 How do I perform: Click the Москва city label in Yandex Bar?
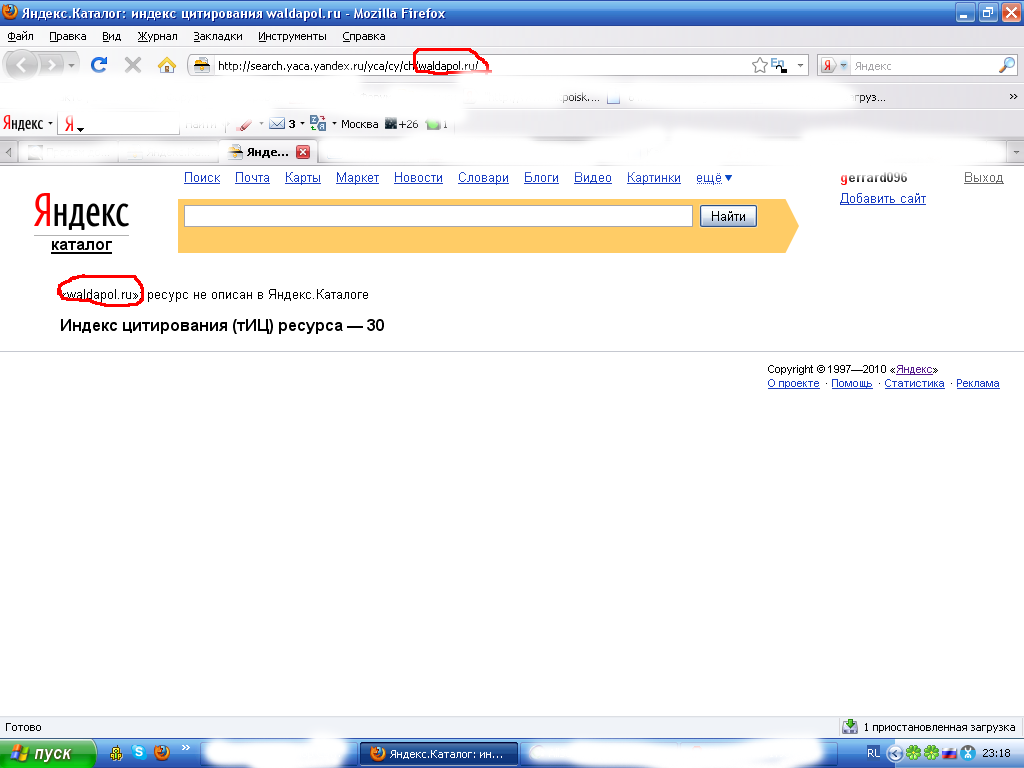coord(359,124)
